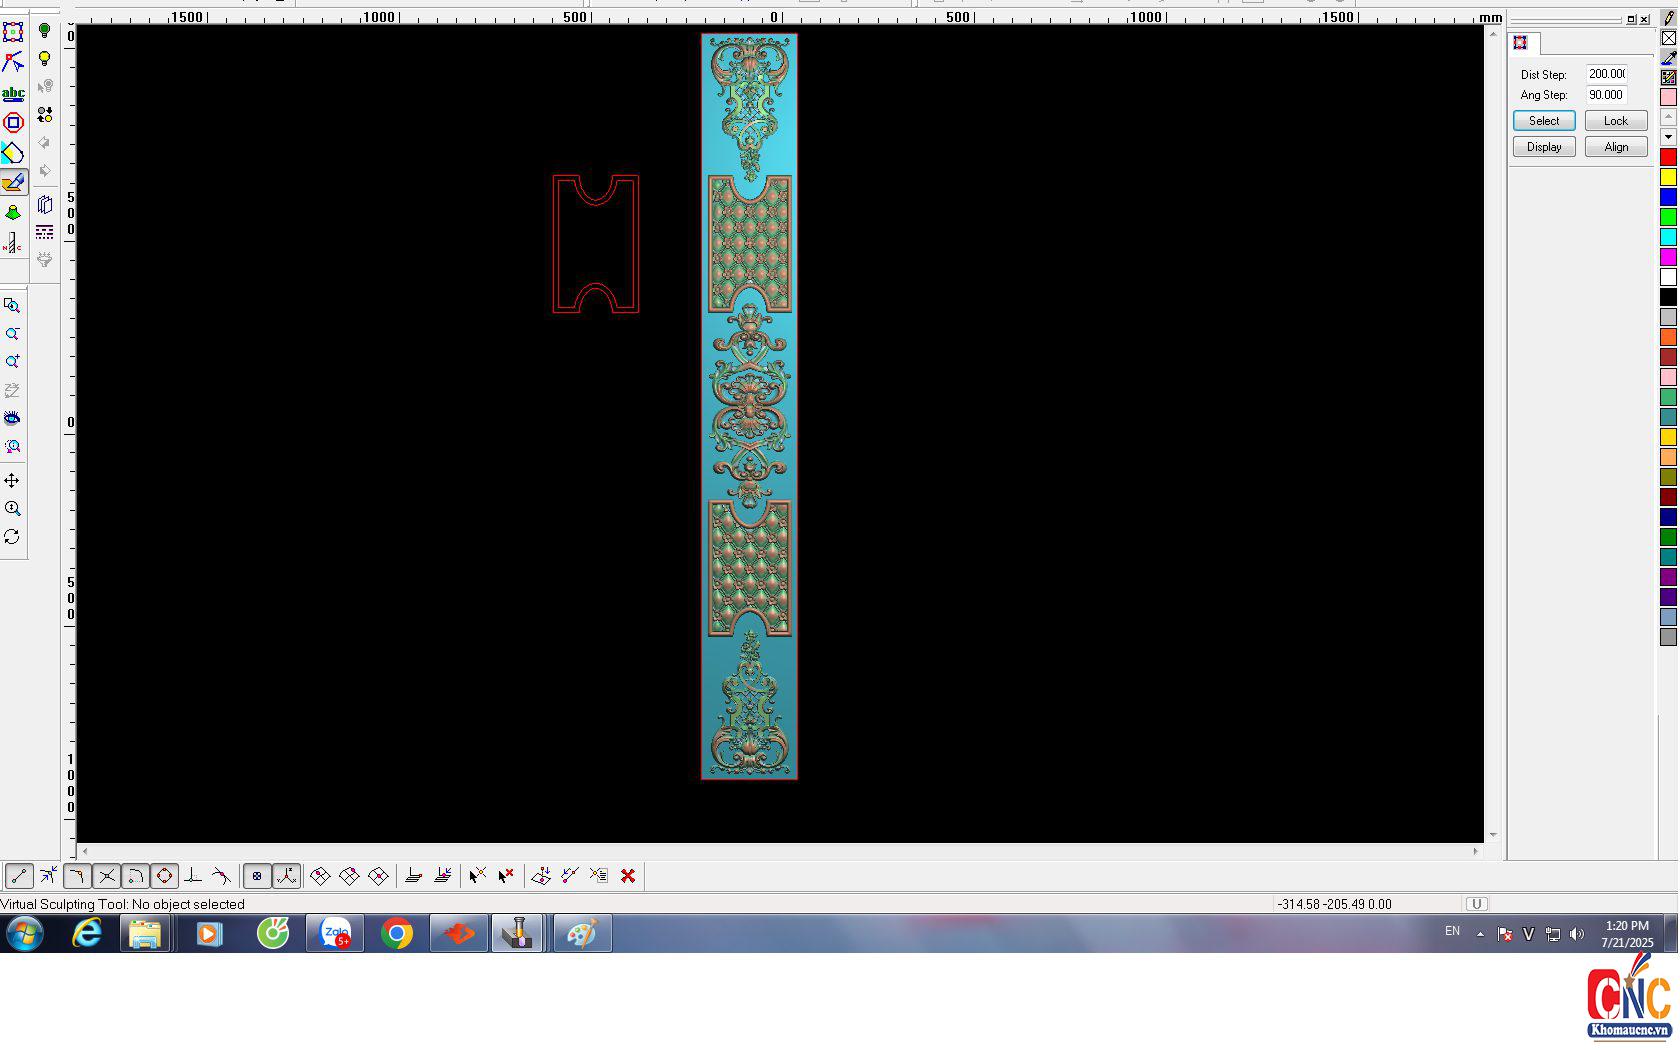
Task: Select the octagon shape tool
Action: [13, 123]
